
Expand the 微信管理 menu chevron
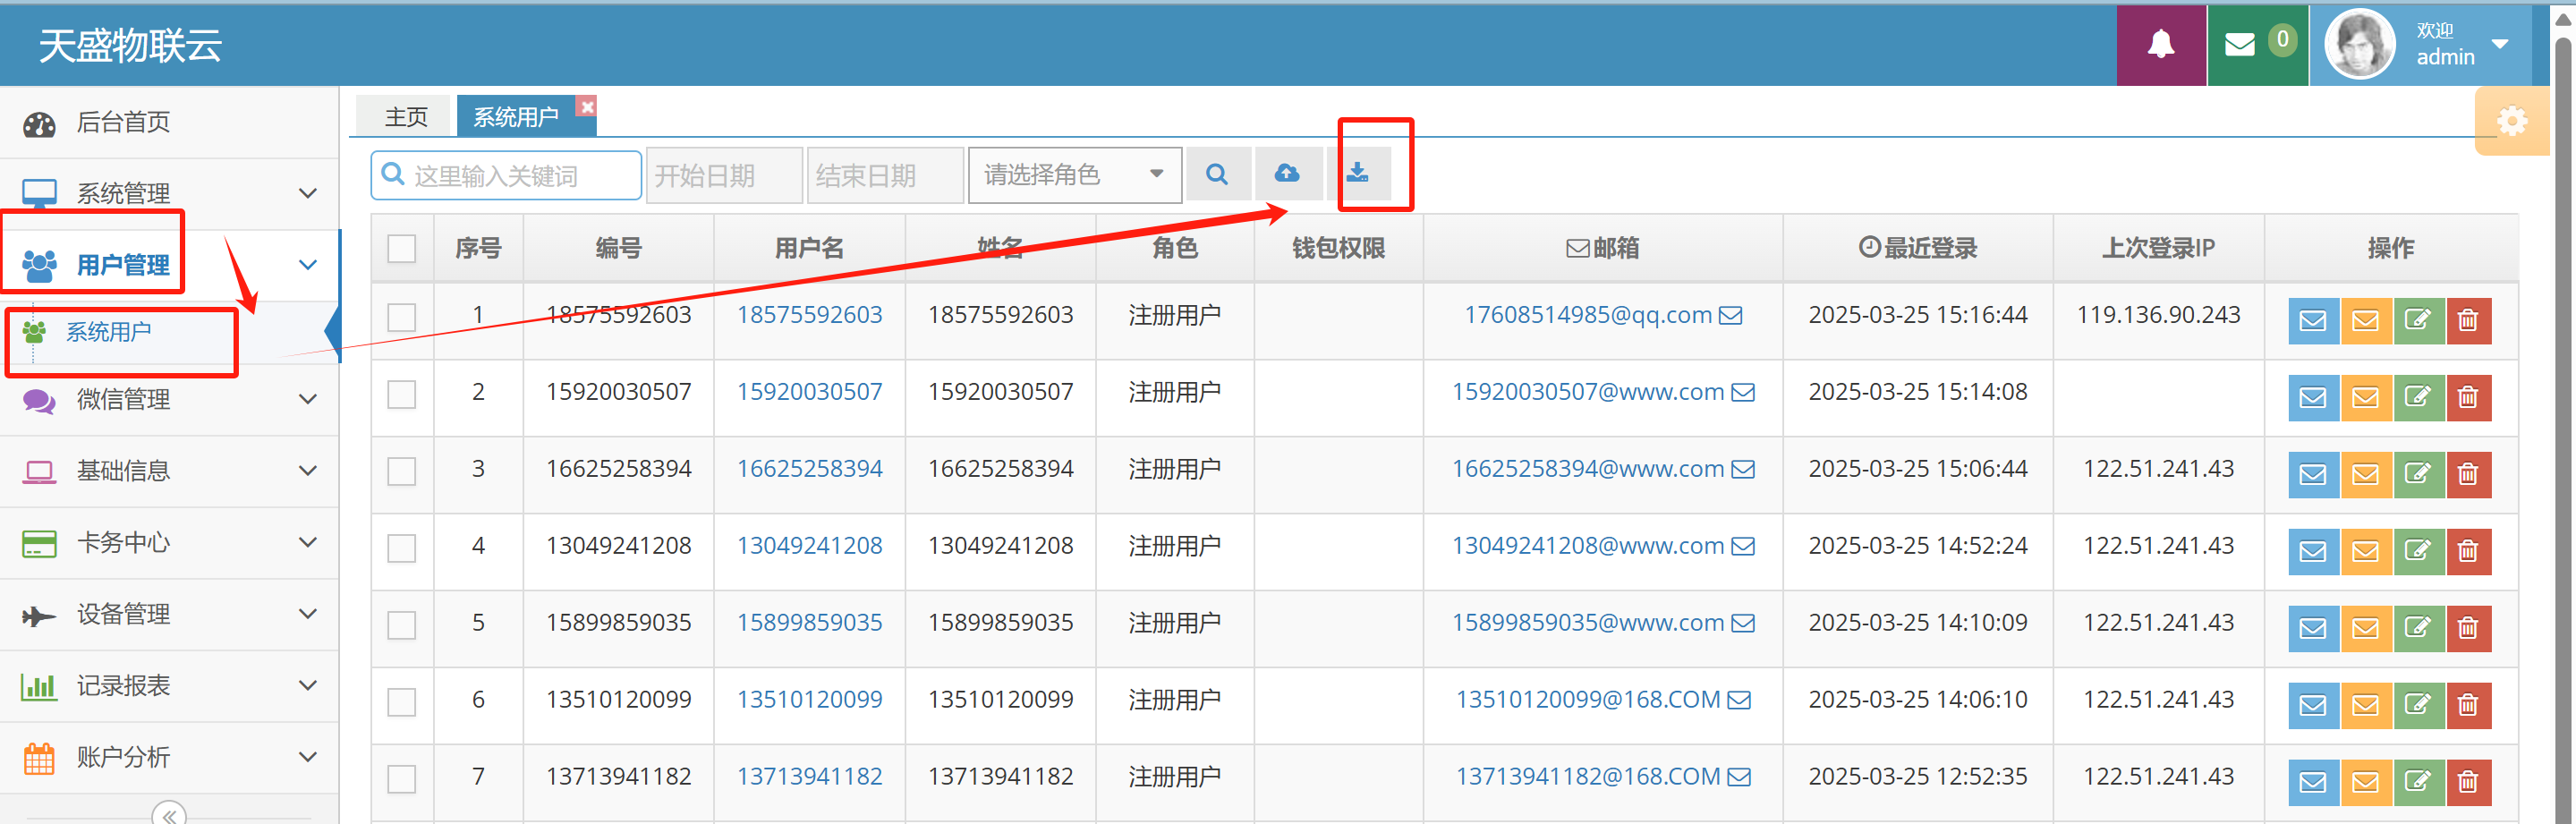pos(308,399)
